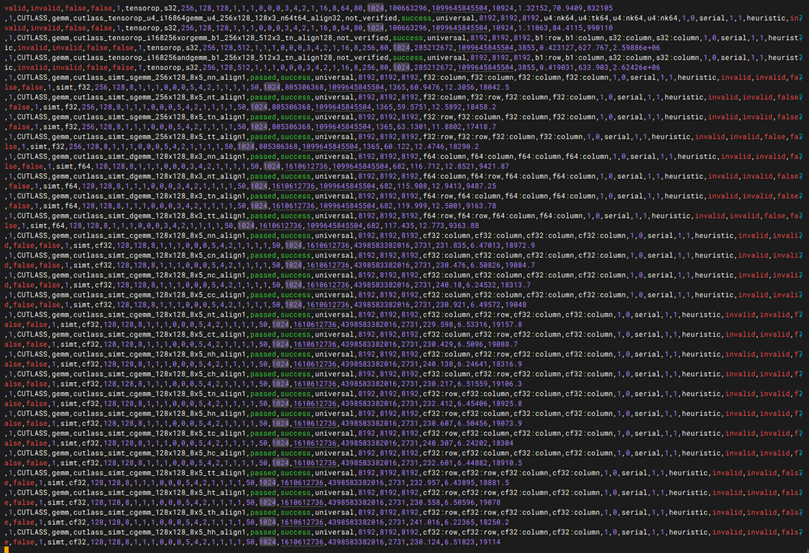Click the cgemm result value 18313.7

515,285
